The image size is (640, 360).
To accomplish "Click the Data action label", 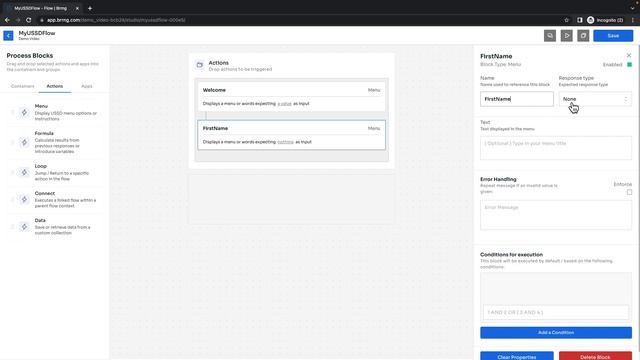I will pos(40,220).
